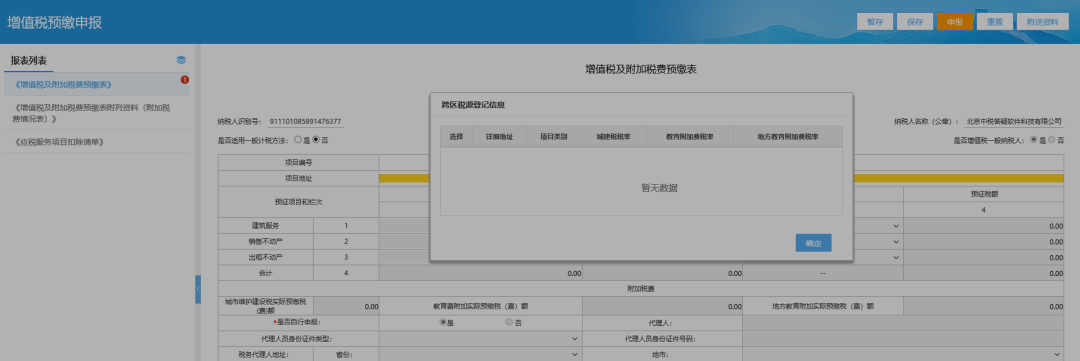The image size is (1080, 361).
Task: Select 否 for 是否增值税一般纳税人
Action: (1051, 140)
